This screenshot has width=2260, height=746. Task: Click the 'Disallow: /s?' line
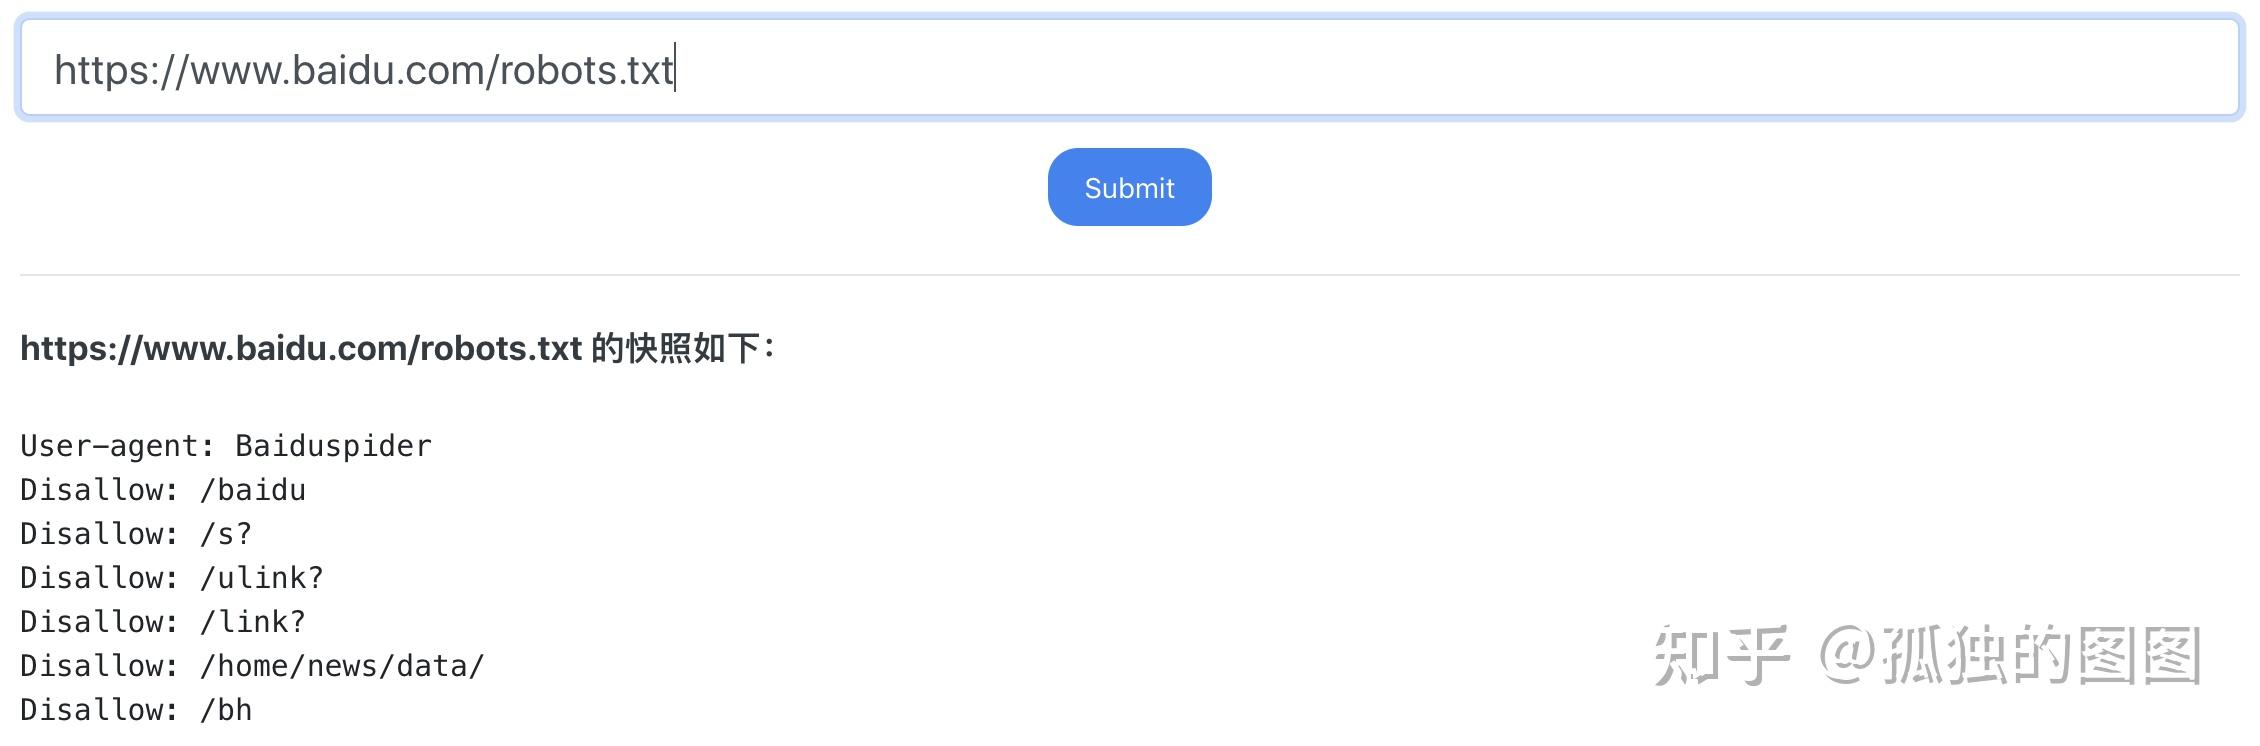136,534
